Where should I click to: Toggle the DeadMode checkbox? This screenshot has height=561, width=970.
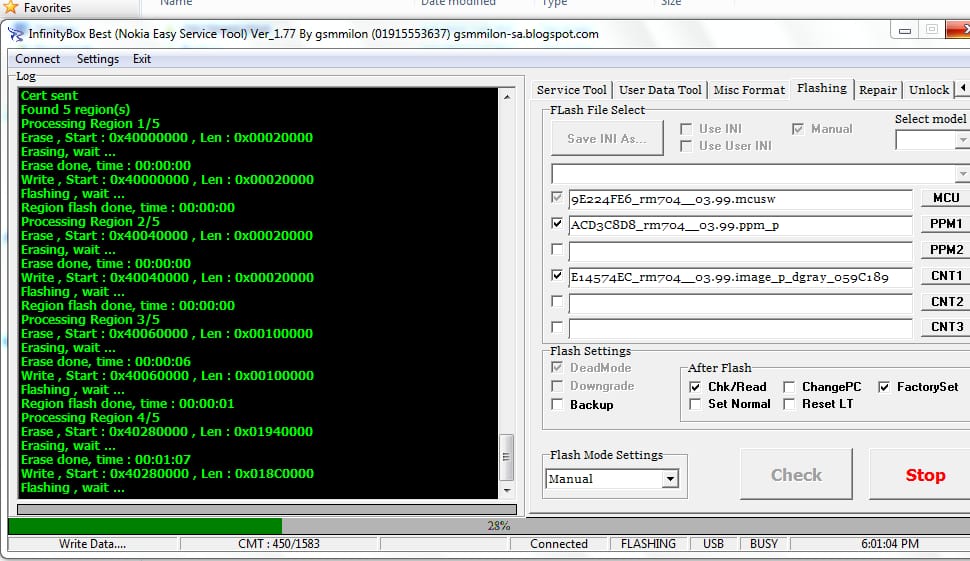coord(557,367)
